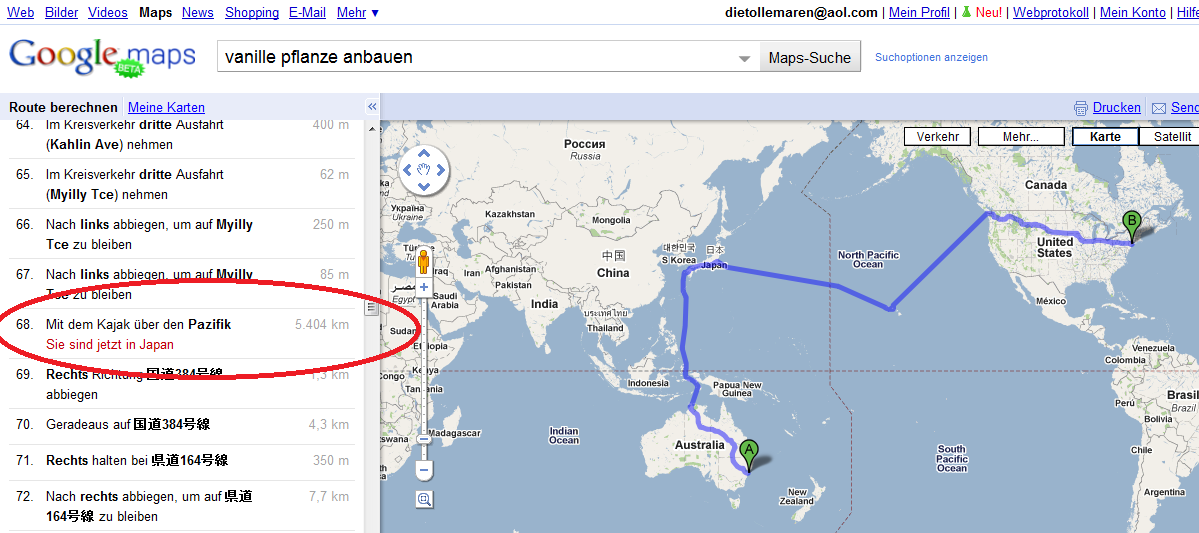Click green marker B in United States
The image size is (1199, 533).
[x=1131, y=227]
